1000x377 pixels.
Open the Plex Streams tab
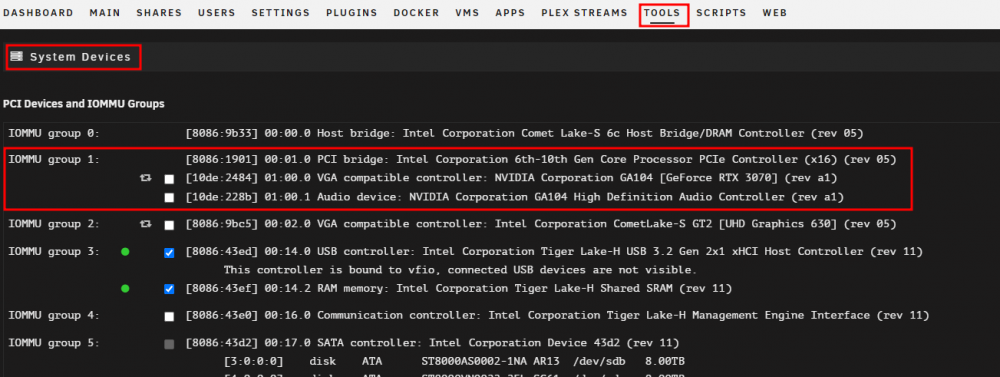584,13
